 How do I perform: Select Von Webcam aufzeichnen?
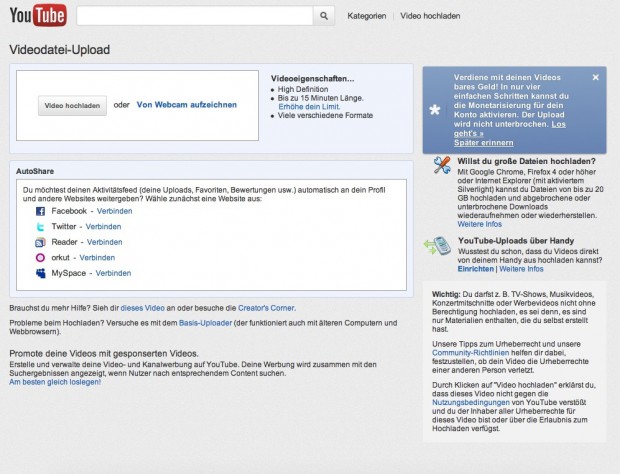coord(187,105)
